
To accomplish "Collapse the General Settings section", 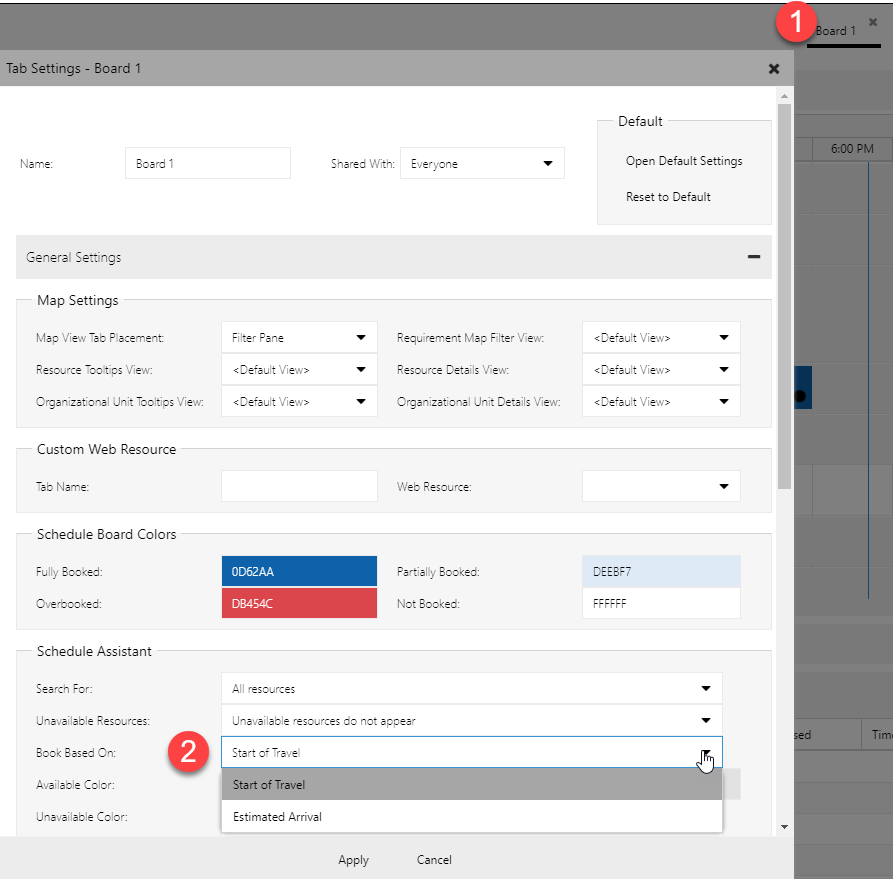I will [753, 257].
